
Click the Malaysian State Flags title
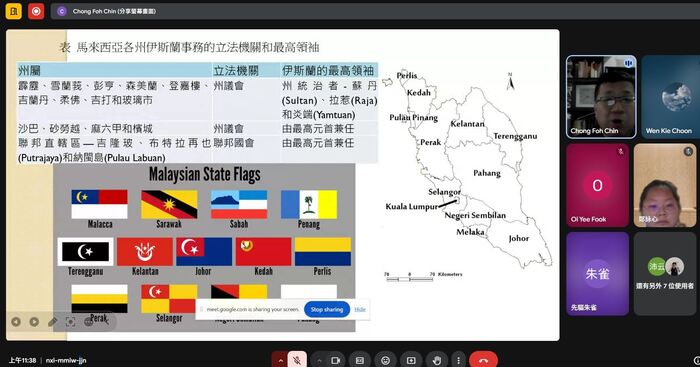[204, 175]
